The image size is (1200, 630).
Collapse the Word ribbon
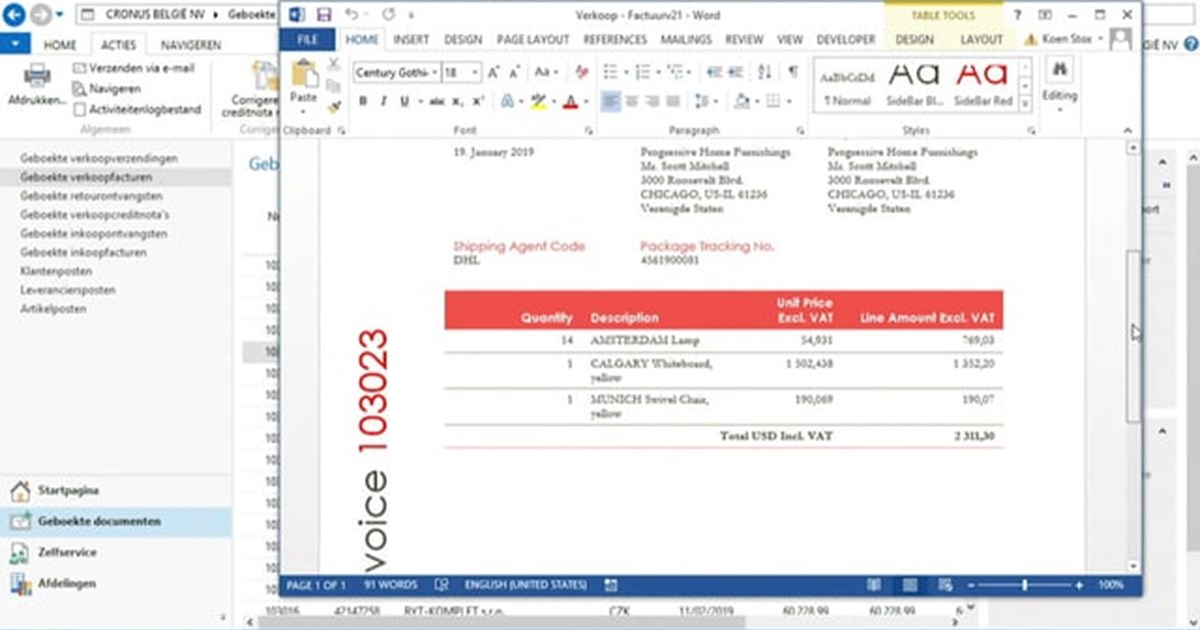click(1129, 131)
